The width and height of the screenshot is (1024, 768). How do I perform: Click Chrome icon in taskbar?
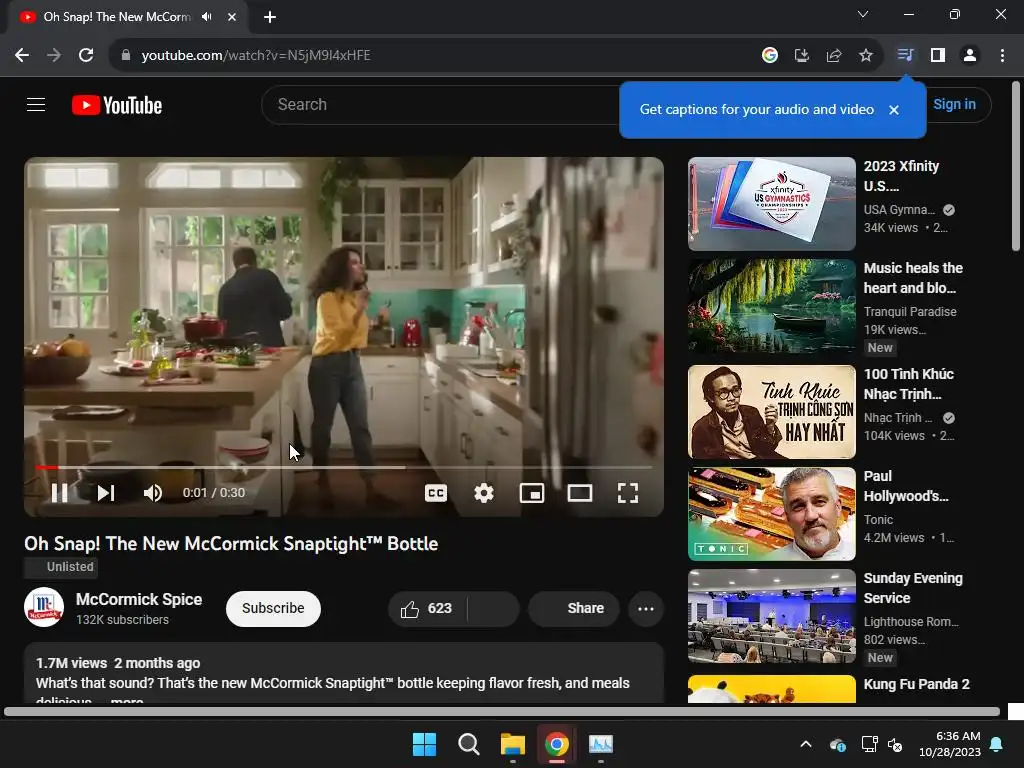(x=556, y=744)
